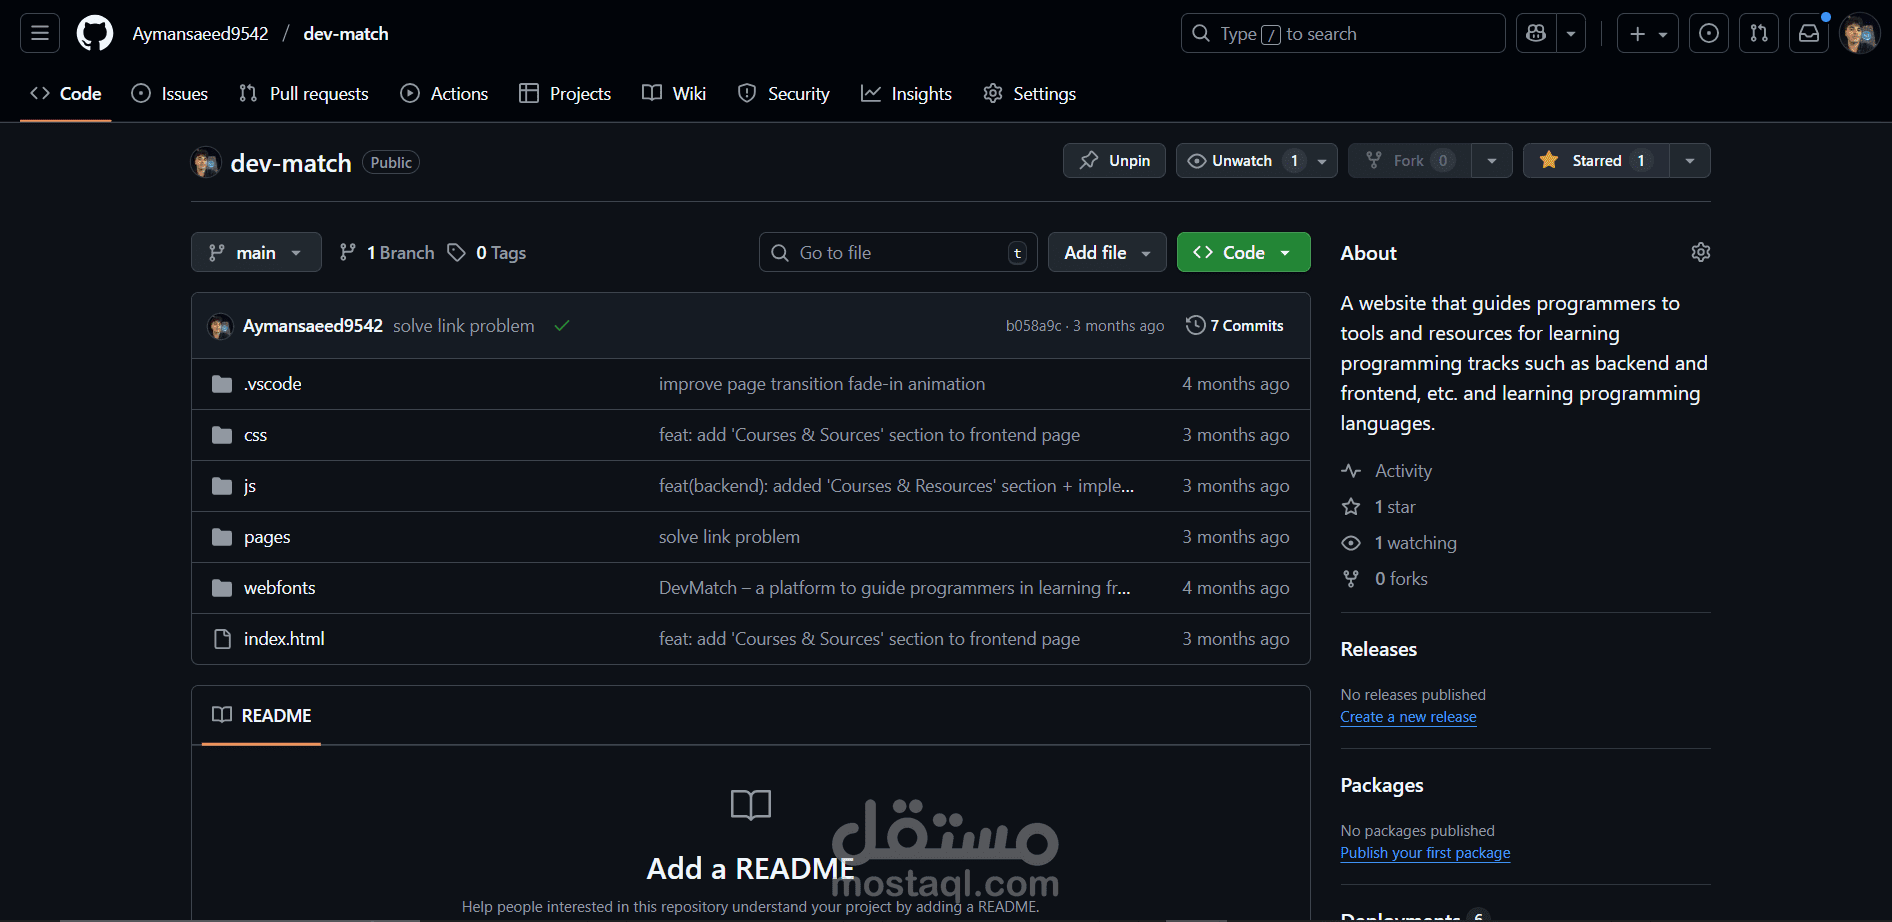Open the Insights tab
The image size is (1892, 922).
[906, 93]
